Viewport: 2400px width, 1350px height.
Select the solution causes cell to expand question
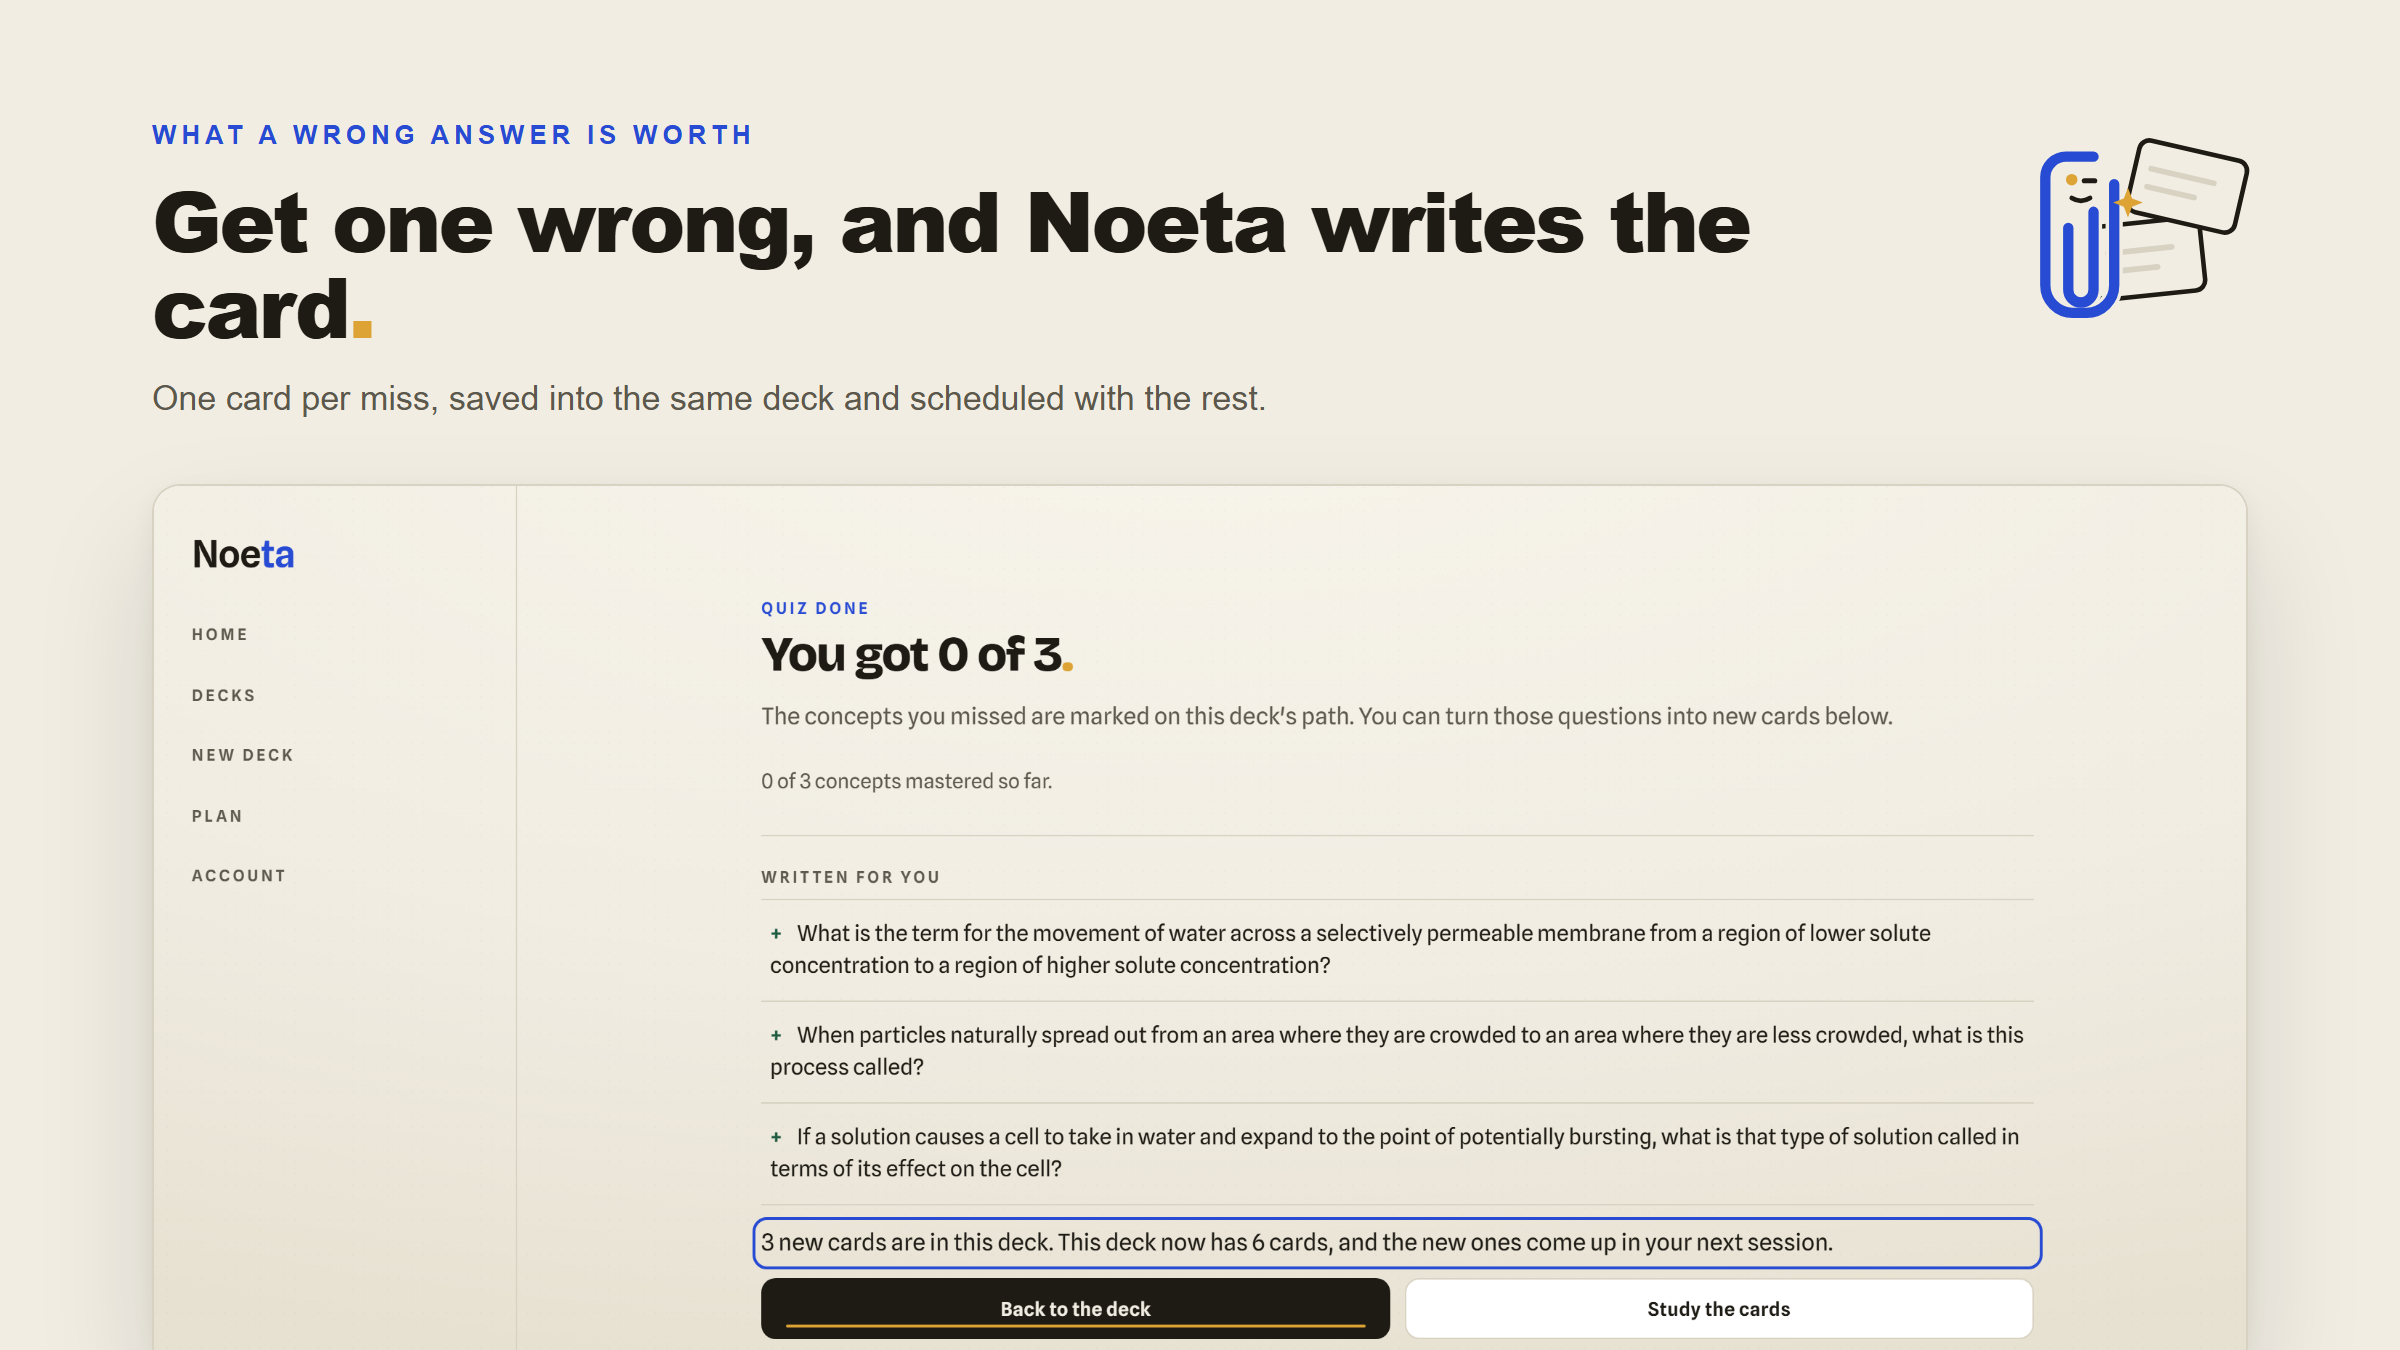(x=1394, y=1153)
